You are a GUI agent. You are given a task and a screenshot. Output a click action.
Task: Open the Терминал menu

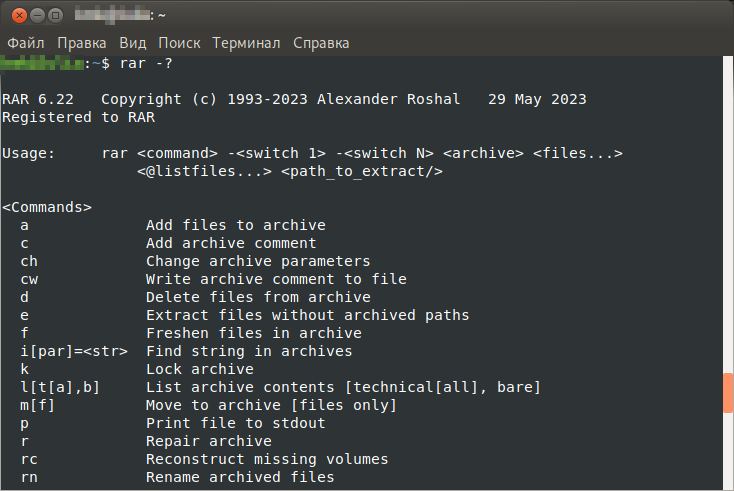[x=246, y=43]
